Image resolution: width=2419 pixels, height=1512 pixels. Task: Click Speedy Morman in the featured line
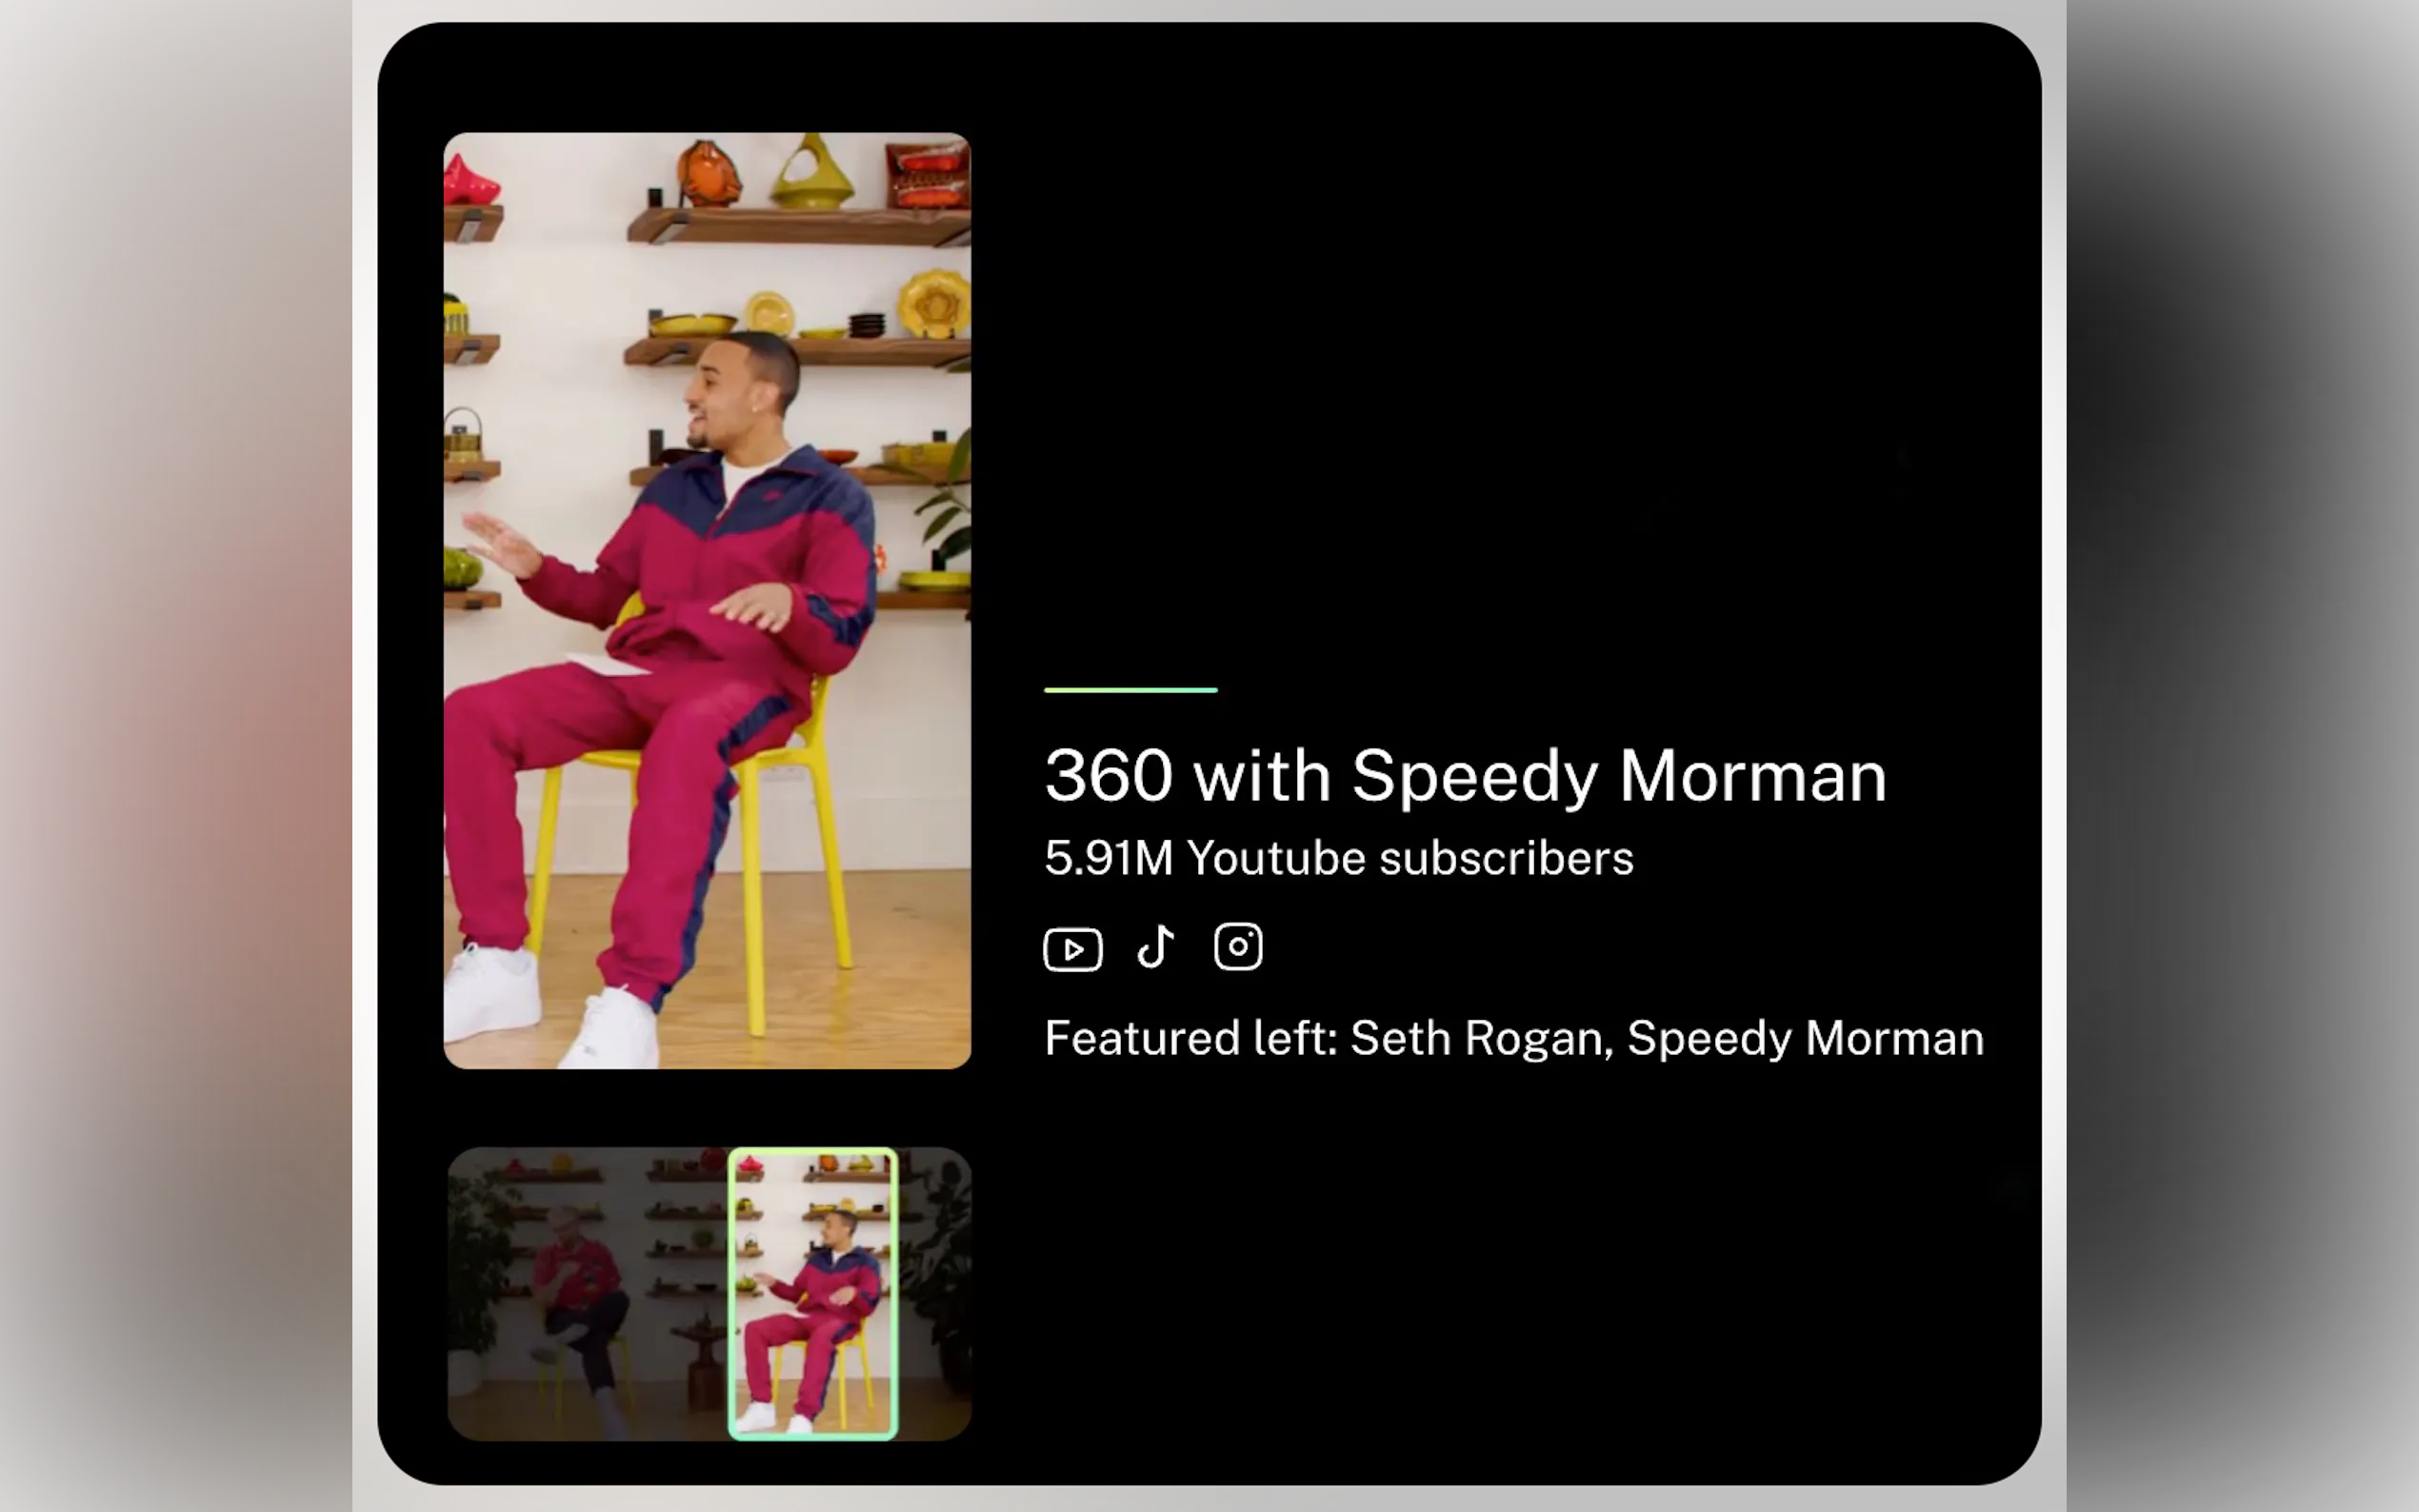(1805, 1038)
